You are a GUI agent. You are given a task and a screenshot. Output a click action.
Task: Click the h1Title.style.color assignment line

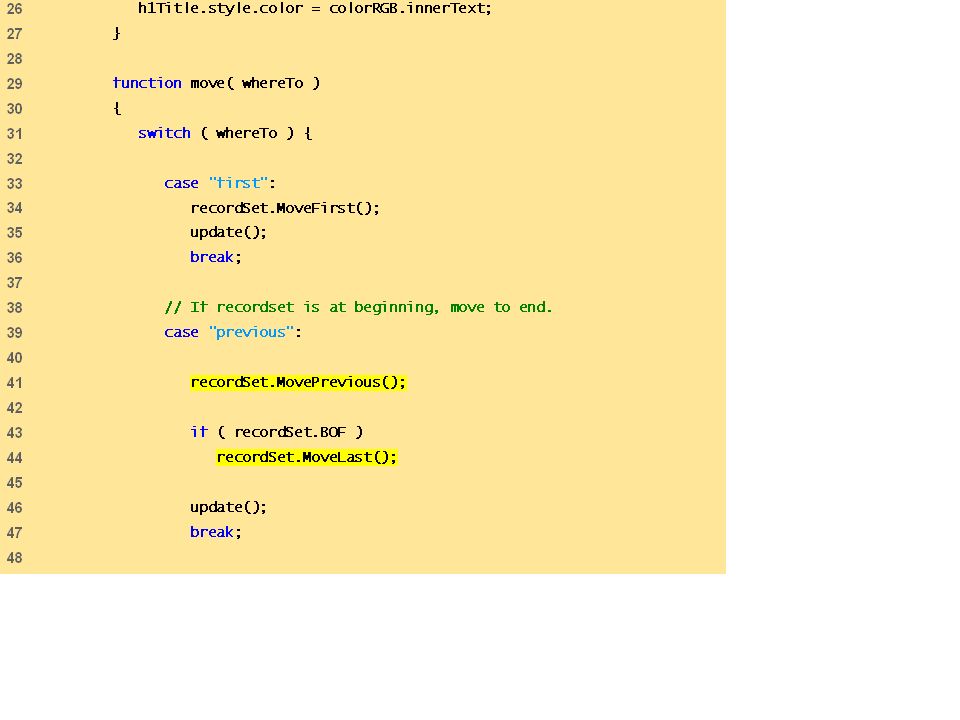[315, 9]
